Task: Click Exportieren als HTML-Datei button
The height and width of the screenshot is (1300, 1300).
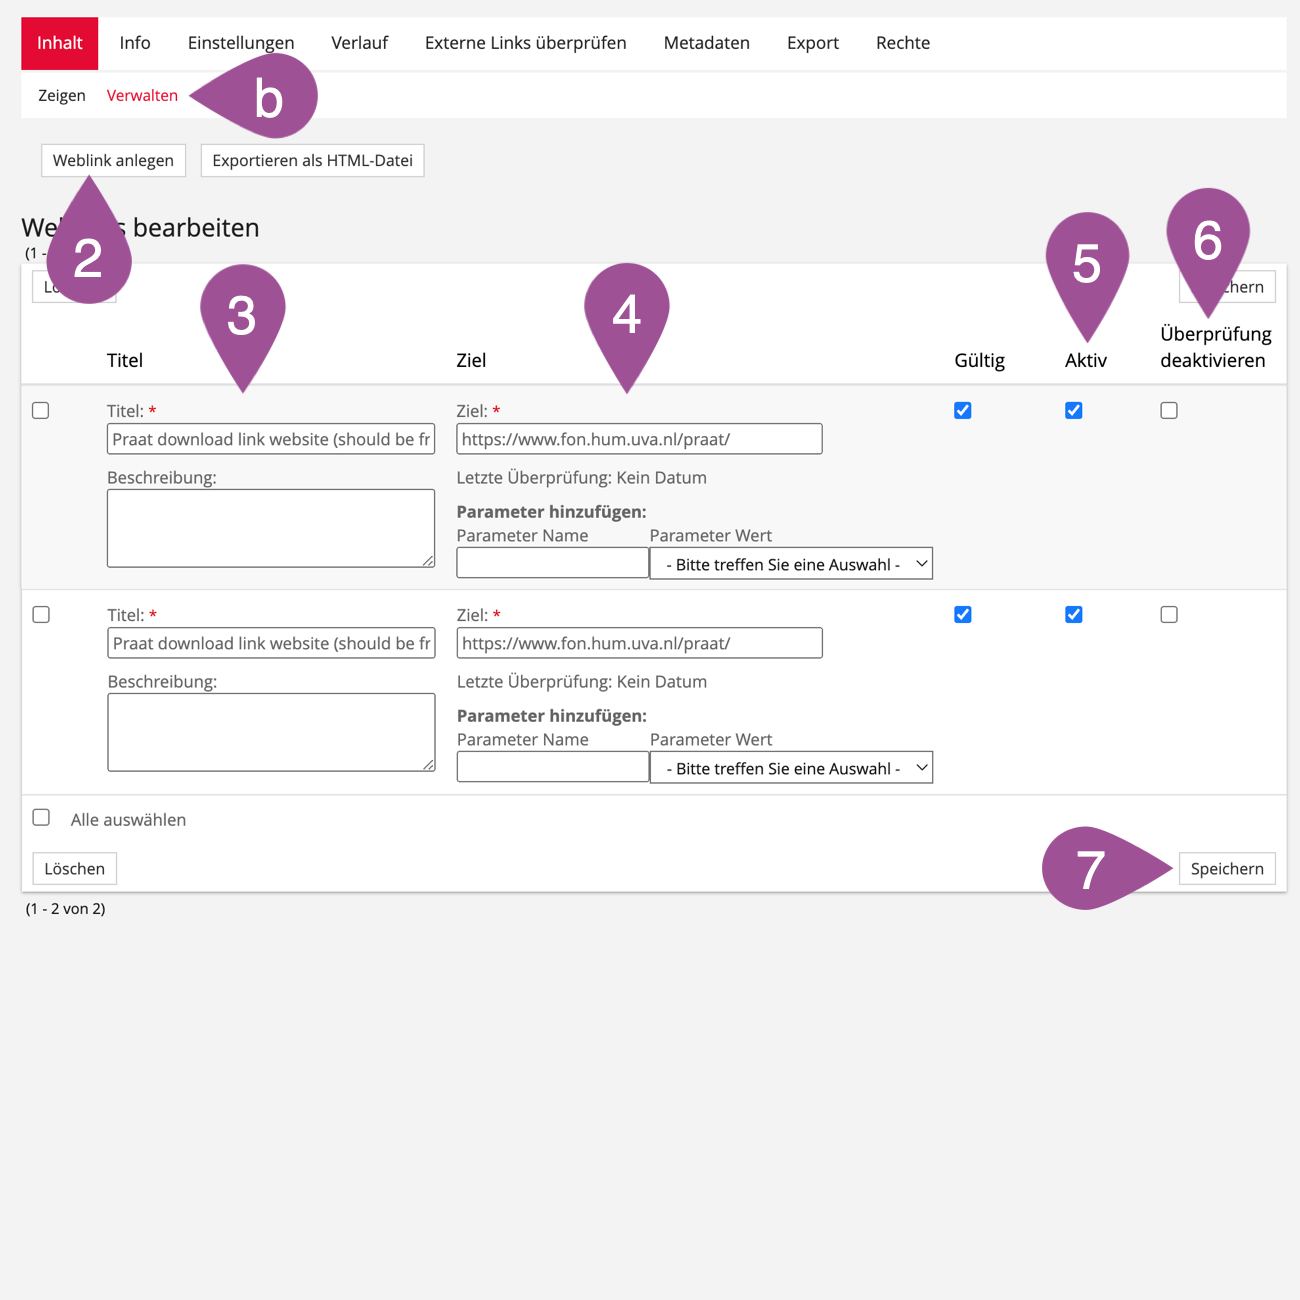Action: [x=312, y=161]
